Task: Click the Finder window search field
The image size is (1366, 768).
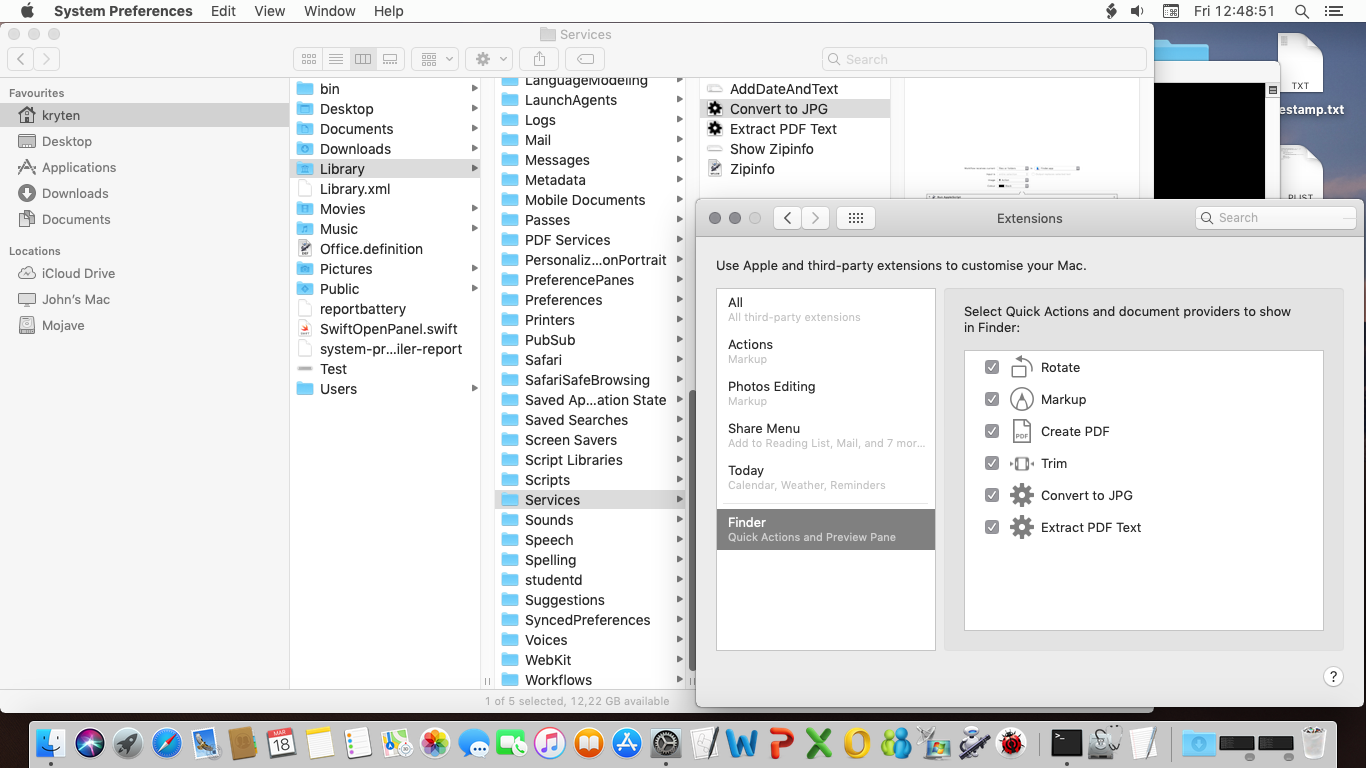Action: click(x=984, y=59)
